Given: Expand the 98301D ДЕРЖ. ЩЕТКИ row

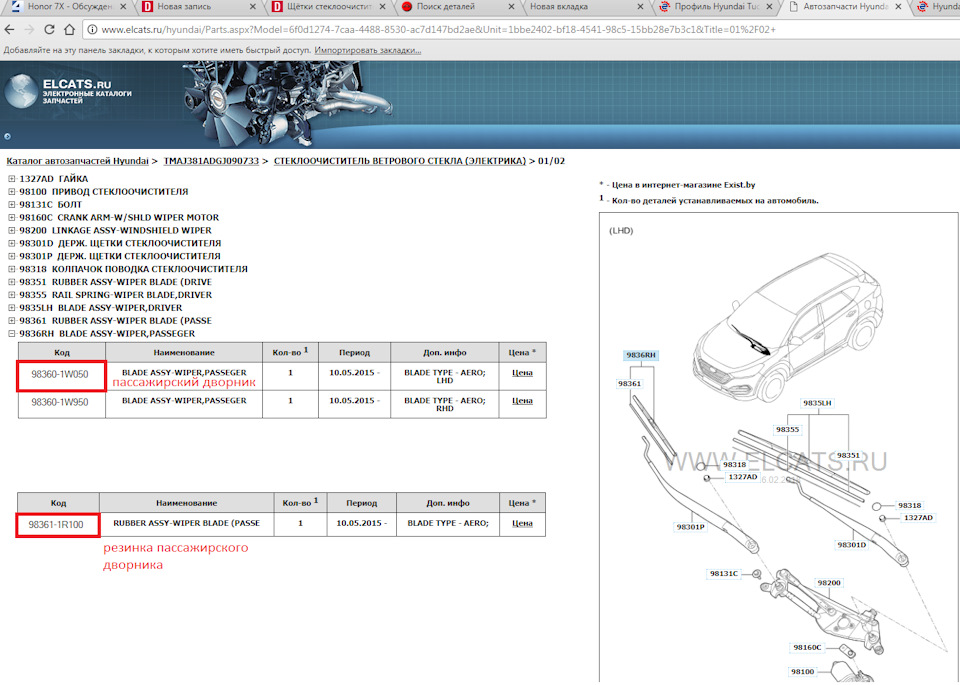Looking at the screenshot, I should click(x=12, y=243).
